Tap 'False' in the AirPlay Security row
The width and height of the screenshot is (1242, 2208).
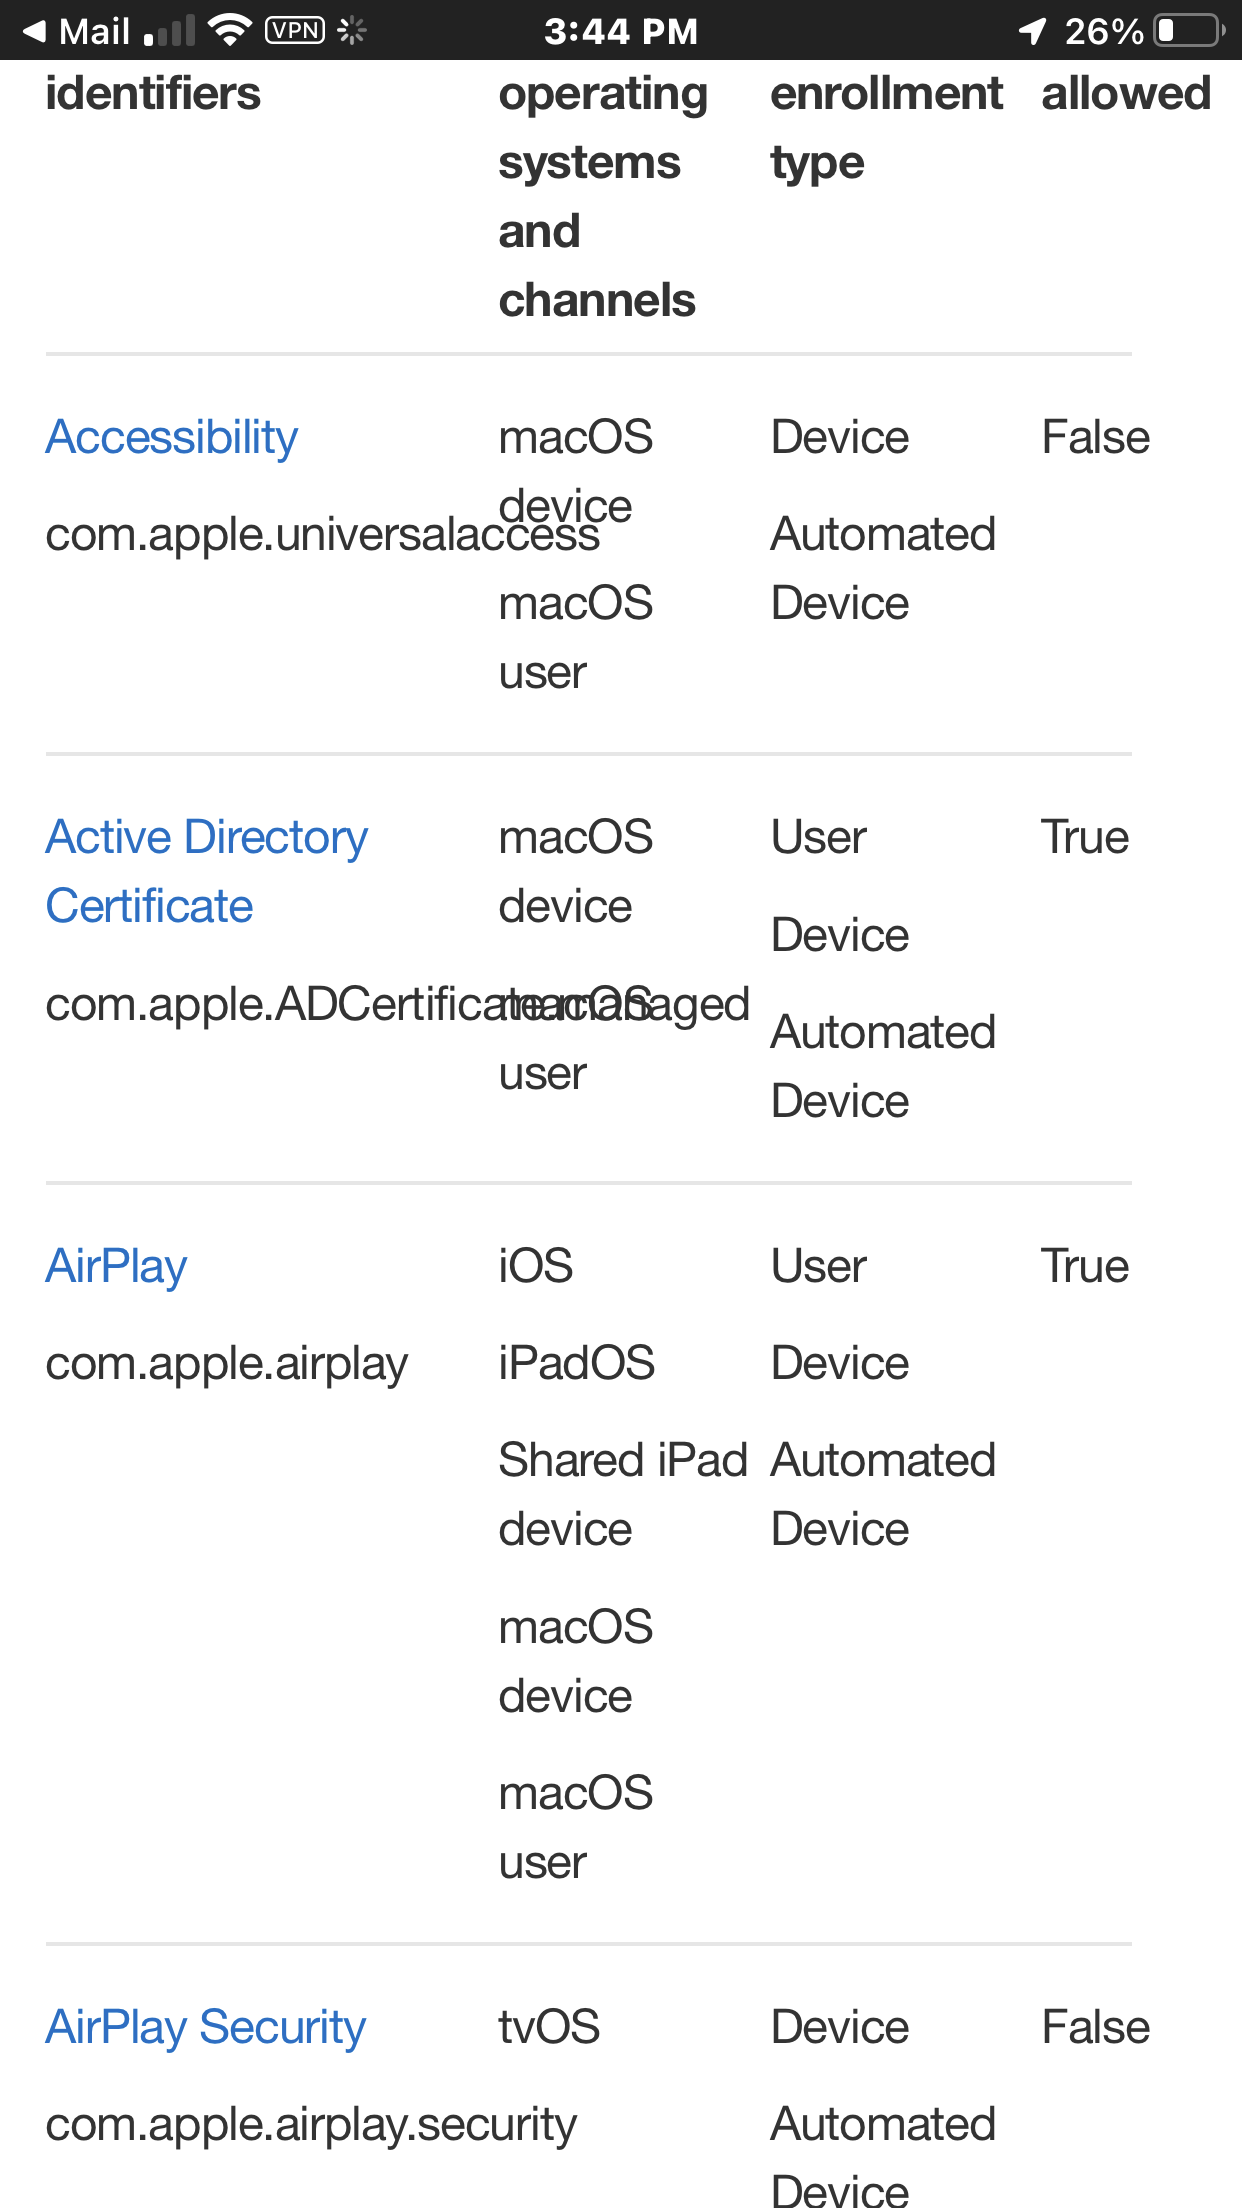(x=1096, y=2028)
